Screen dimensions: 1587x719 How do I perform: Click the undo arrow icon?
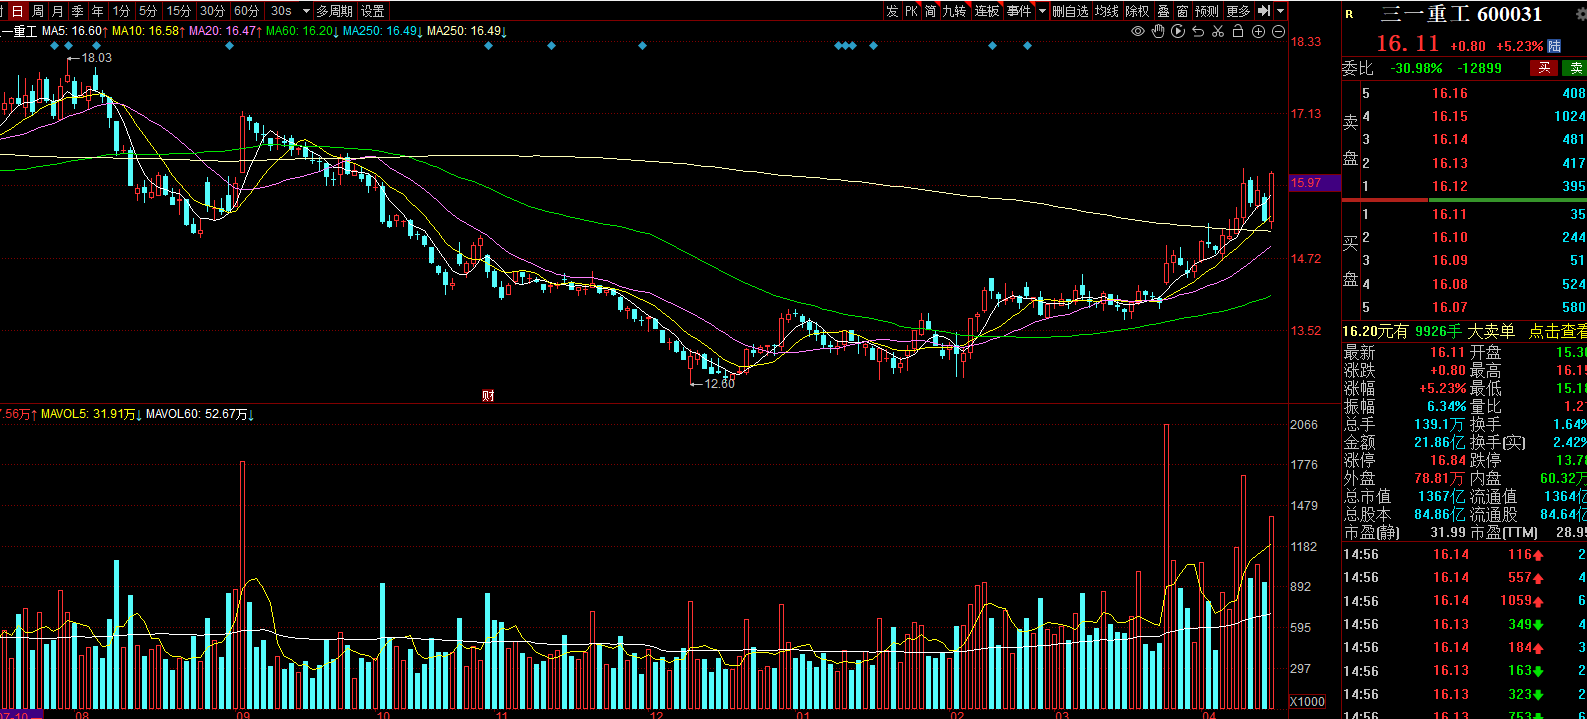click(x=1198, y=31)
